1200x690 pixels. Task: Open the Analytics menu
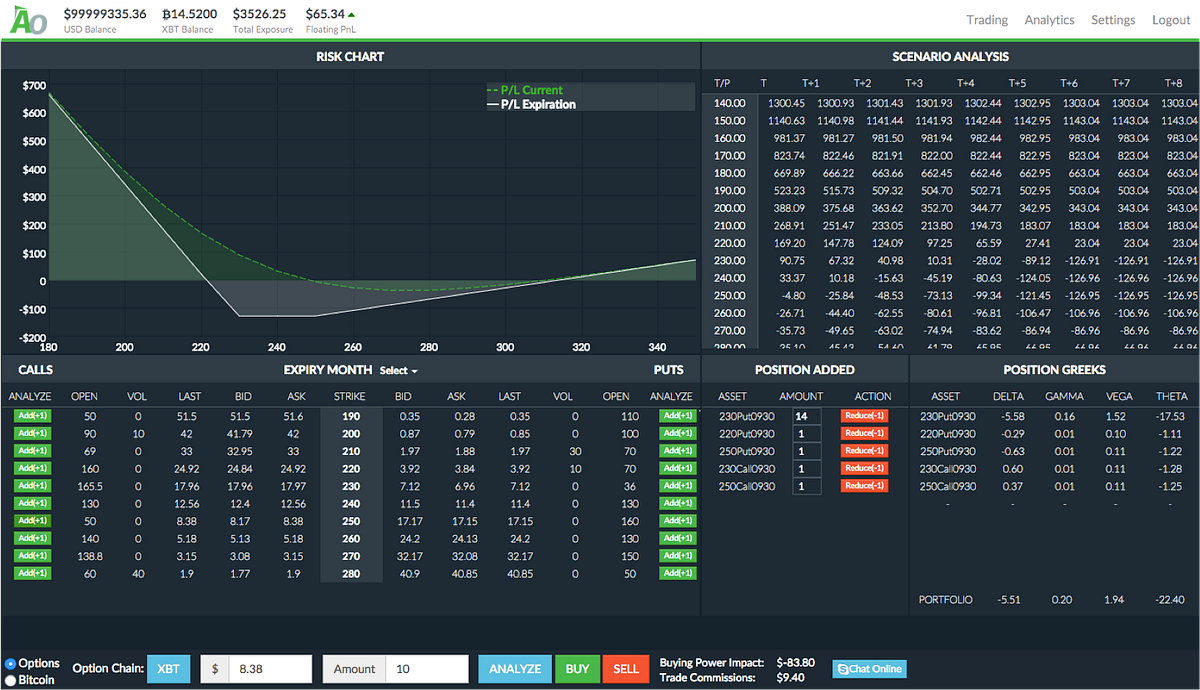click(x=1049, y=20)
